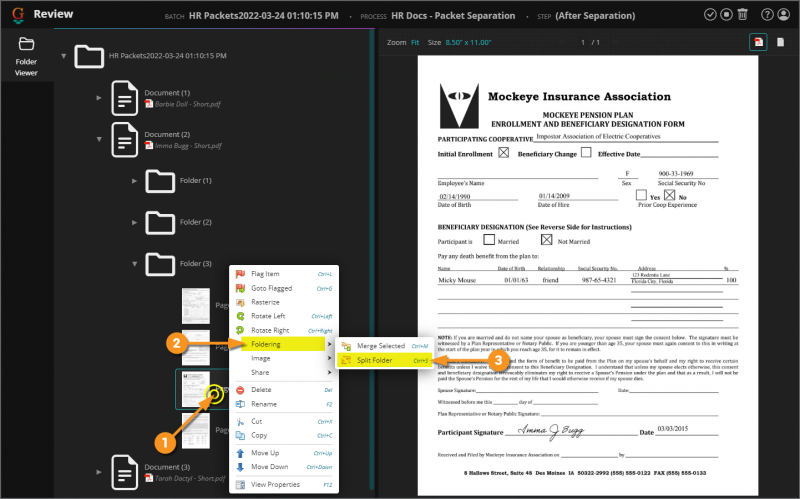
Task: Click the trash delete batch icon
Action: 742,15
